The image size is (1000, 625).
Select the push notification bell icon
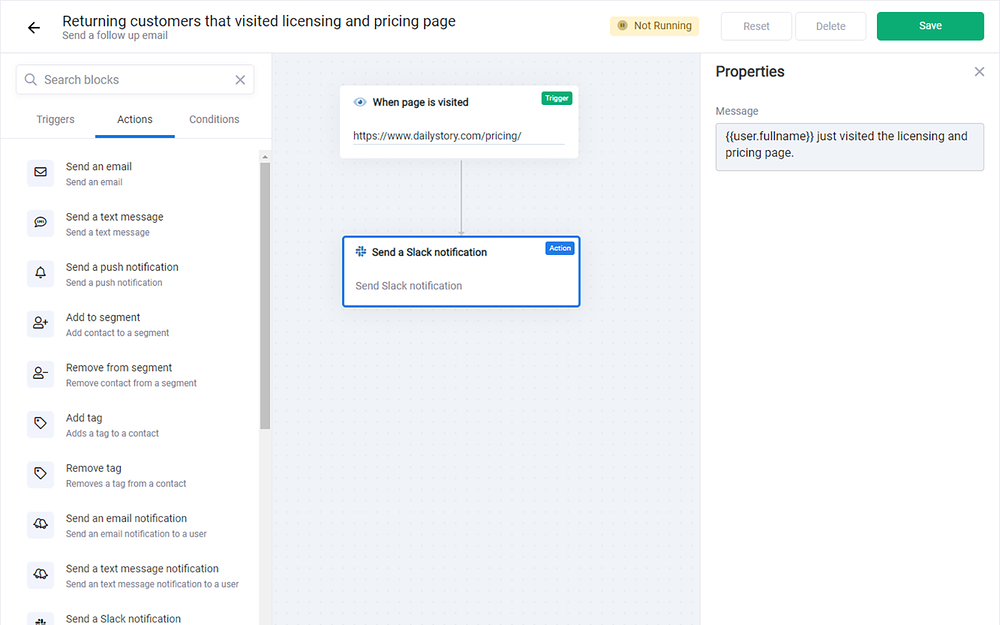(x=40, y=273)
